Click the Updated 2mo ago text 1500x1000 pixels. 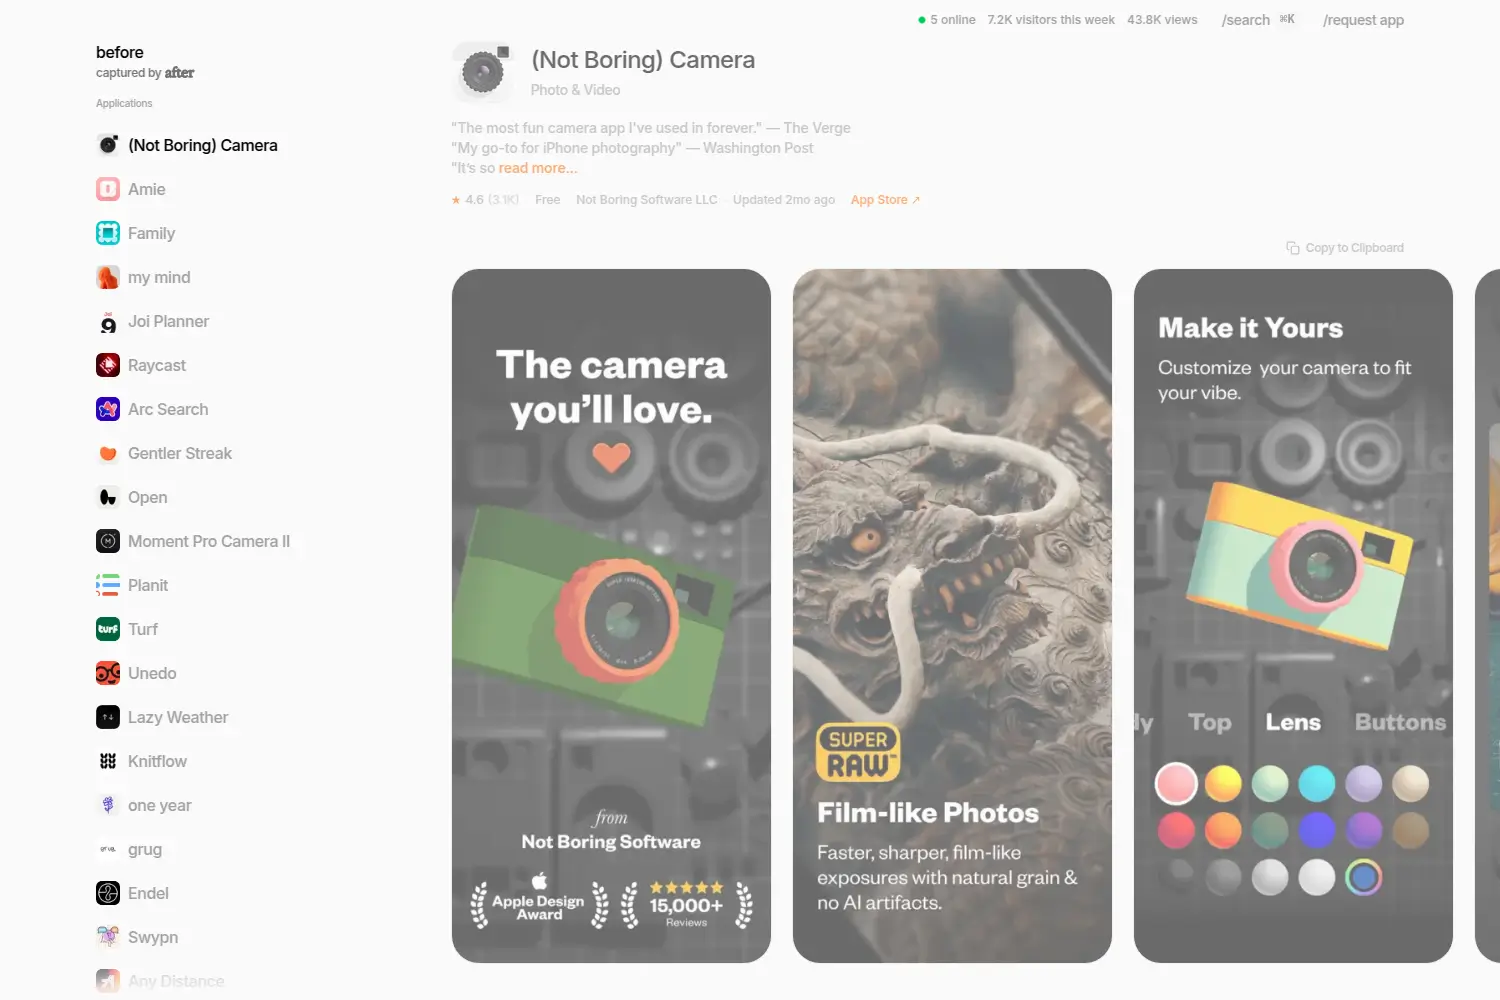[784, 200]
